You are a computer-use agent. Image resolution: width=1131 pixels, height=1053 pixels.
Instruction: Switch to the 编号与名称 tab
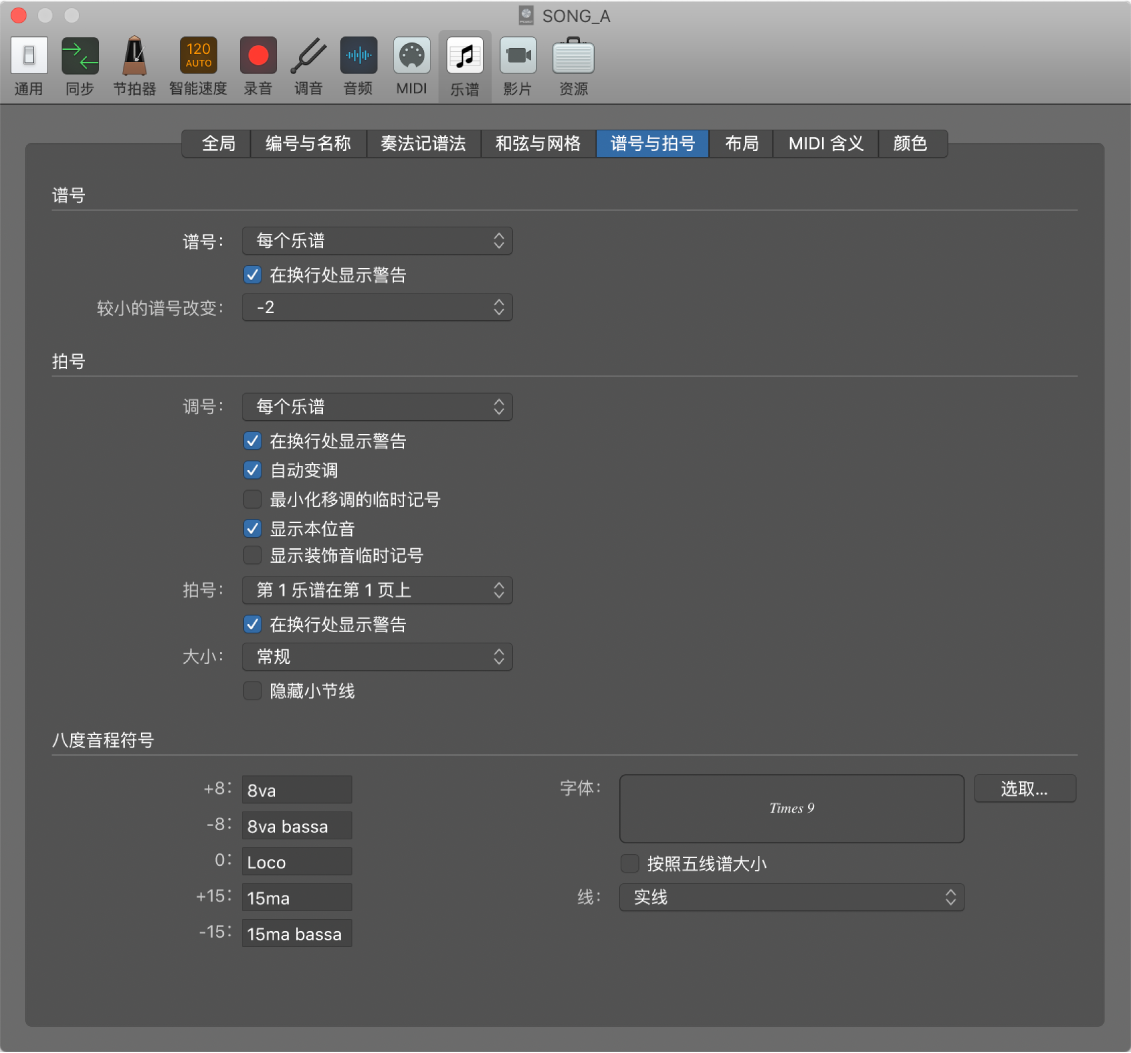[308, 144]
